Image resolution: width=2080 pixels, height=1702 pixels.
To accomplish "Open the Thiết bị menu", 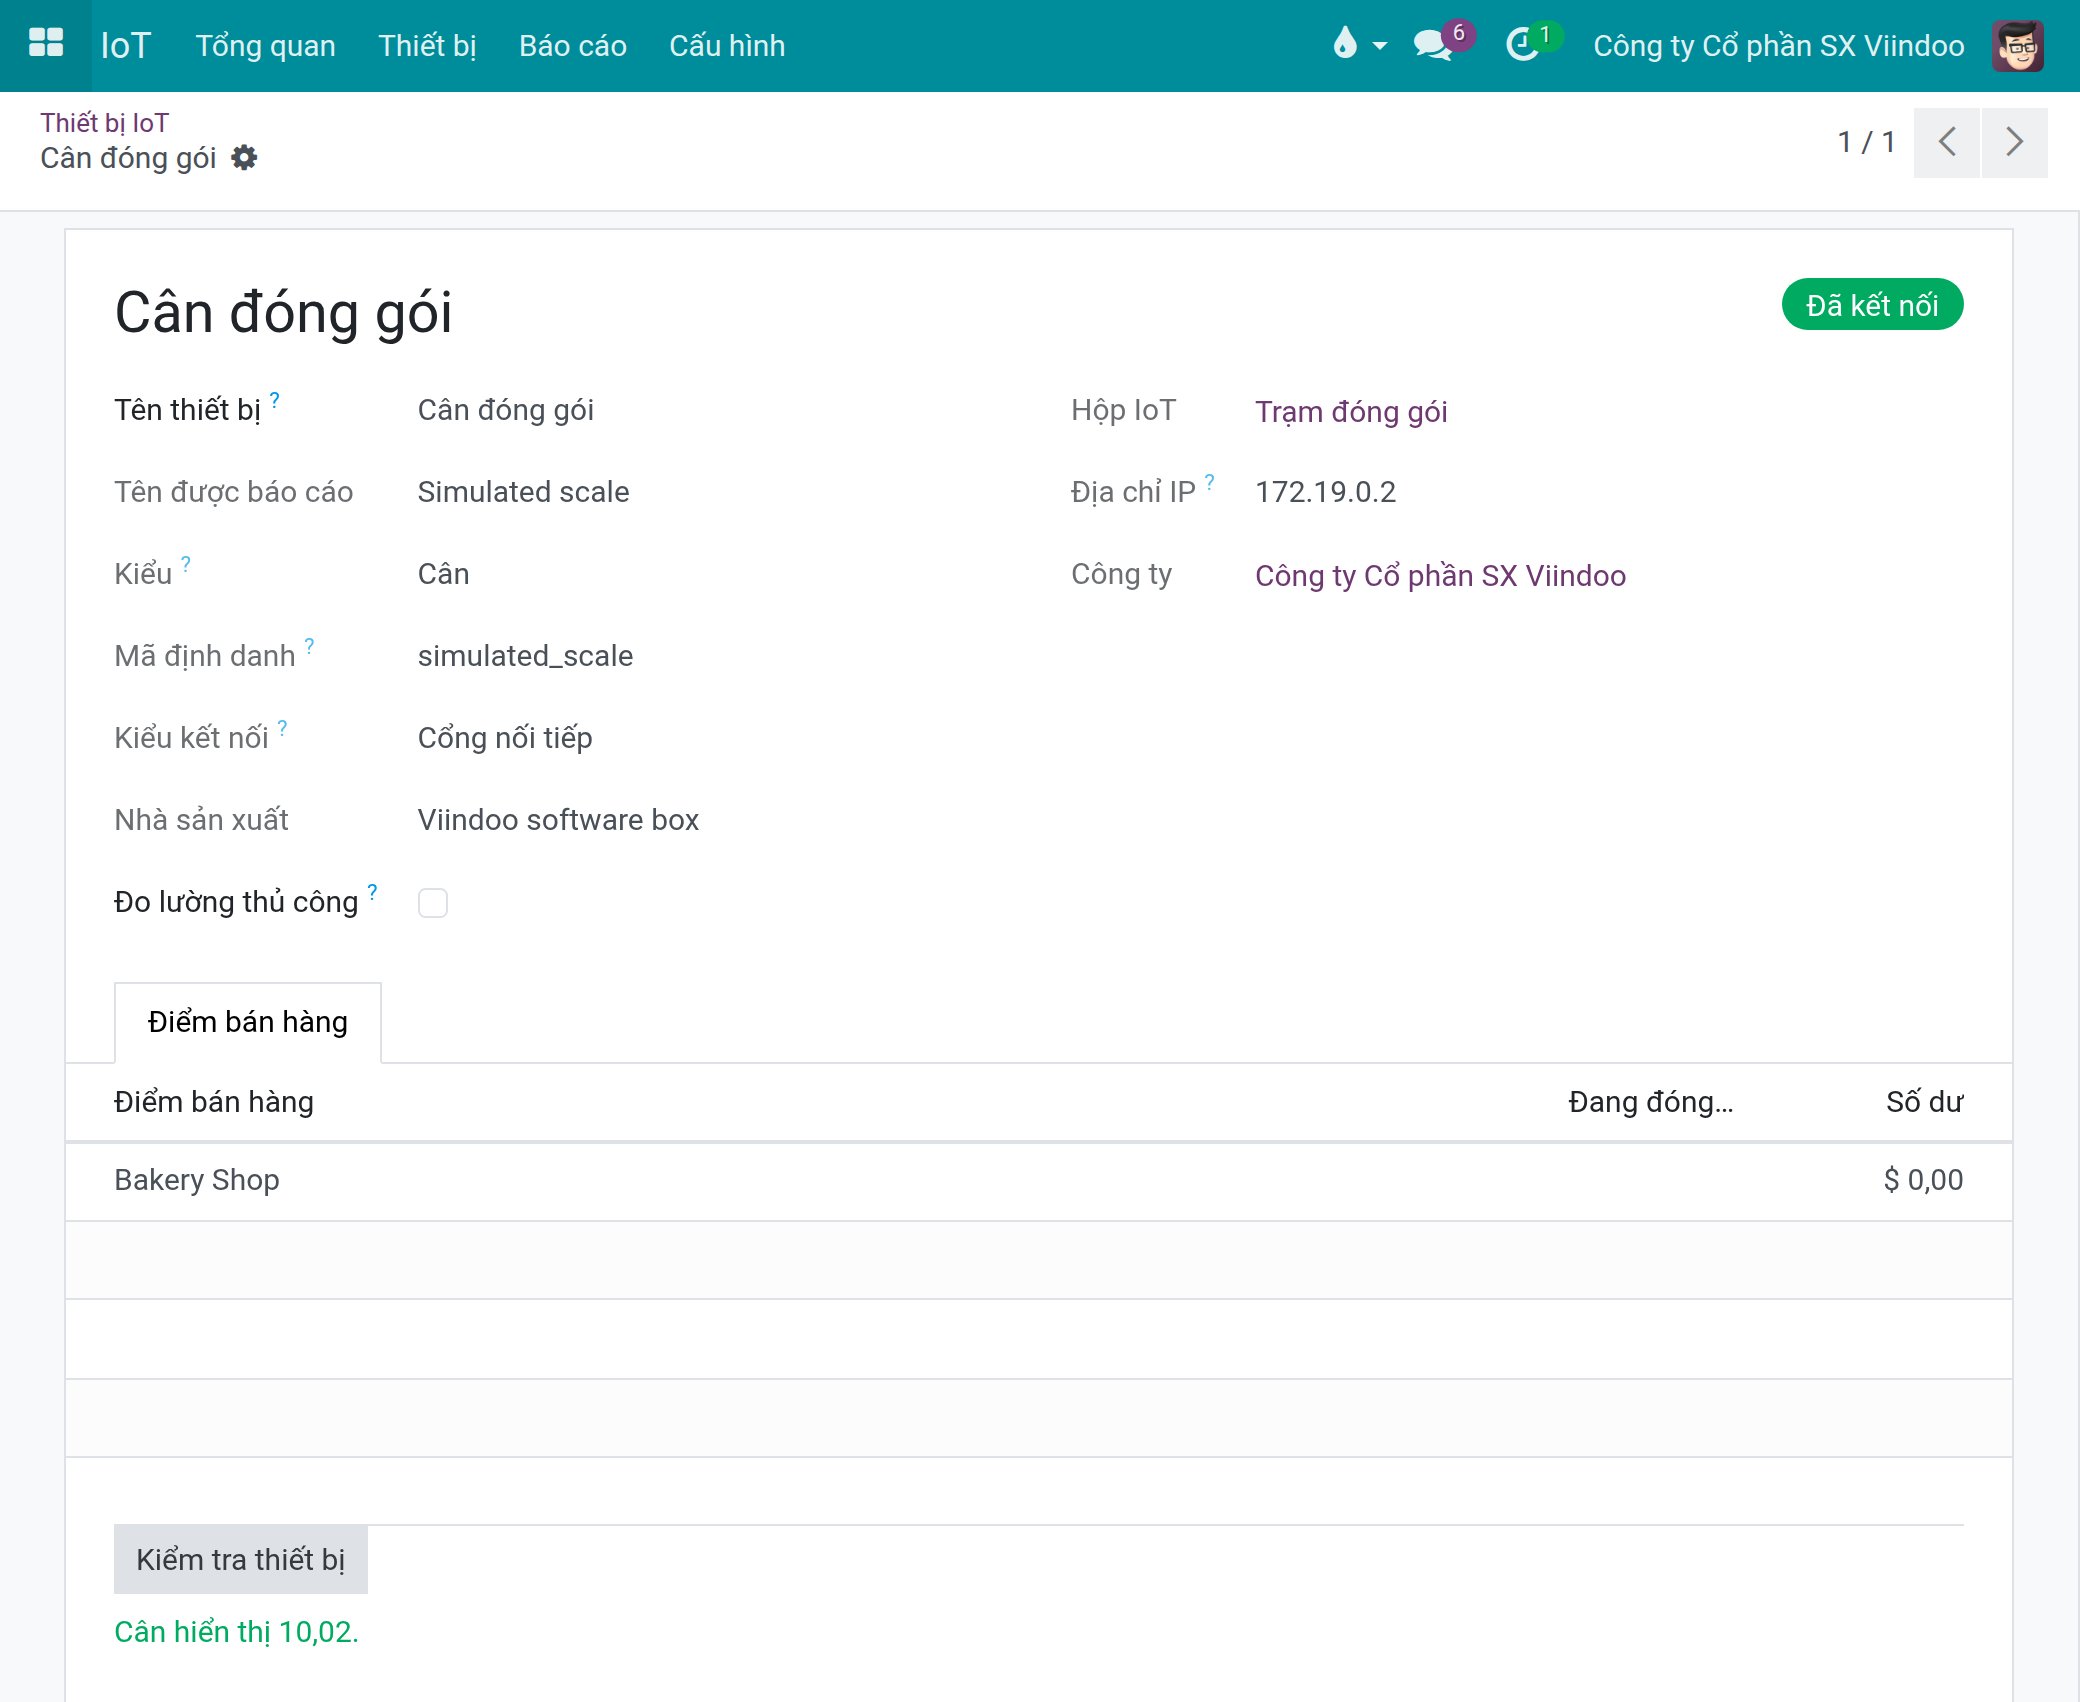I will (427, 45).
